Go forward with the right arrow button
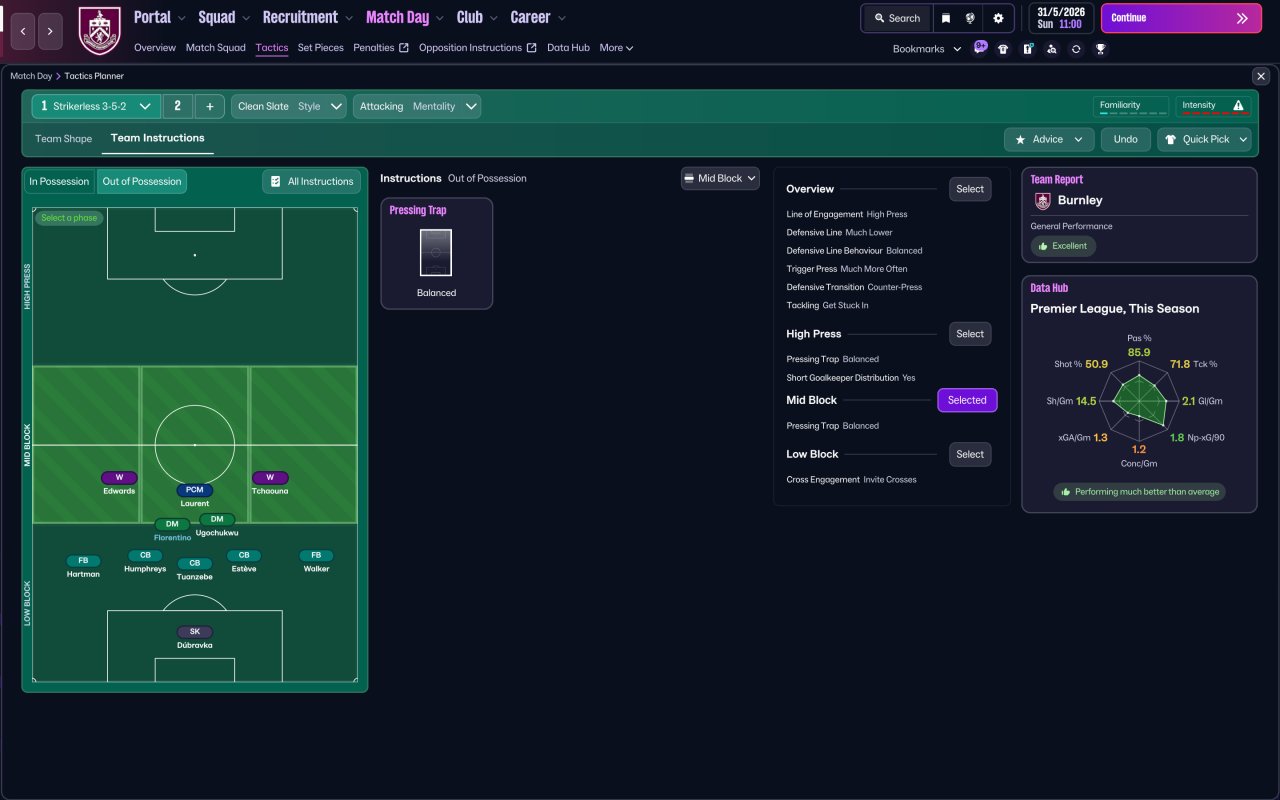 [x=50, y=31]
